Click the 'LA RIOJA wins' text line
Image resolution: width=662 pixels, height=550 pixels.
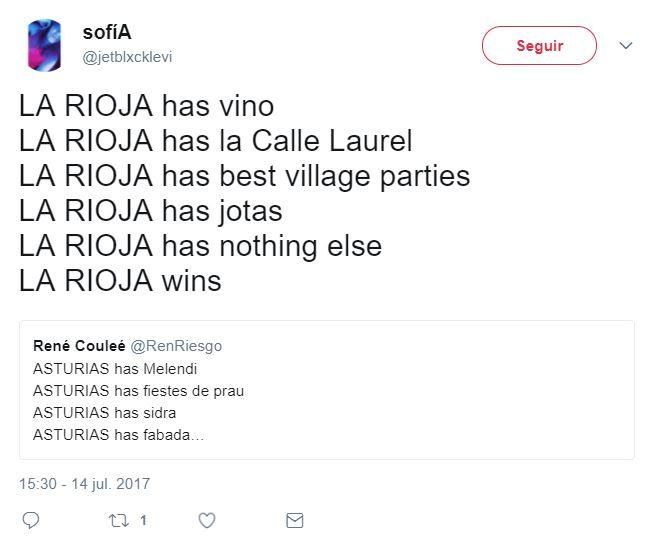pyautogui.click(x=120, y=281)
